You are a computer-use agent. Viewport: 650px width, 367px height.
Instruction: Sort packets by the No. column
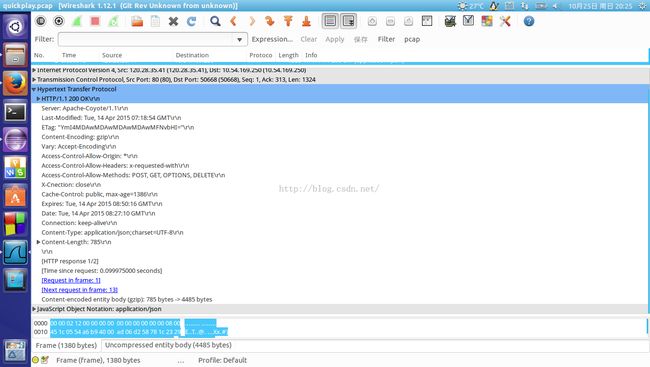pos(39,55)
